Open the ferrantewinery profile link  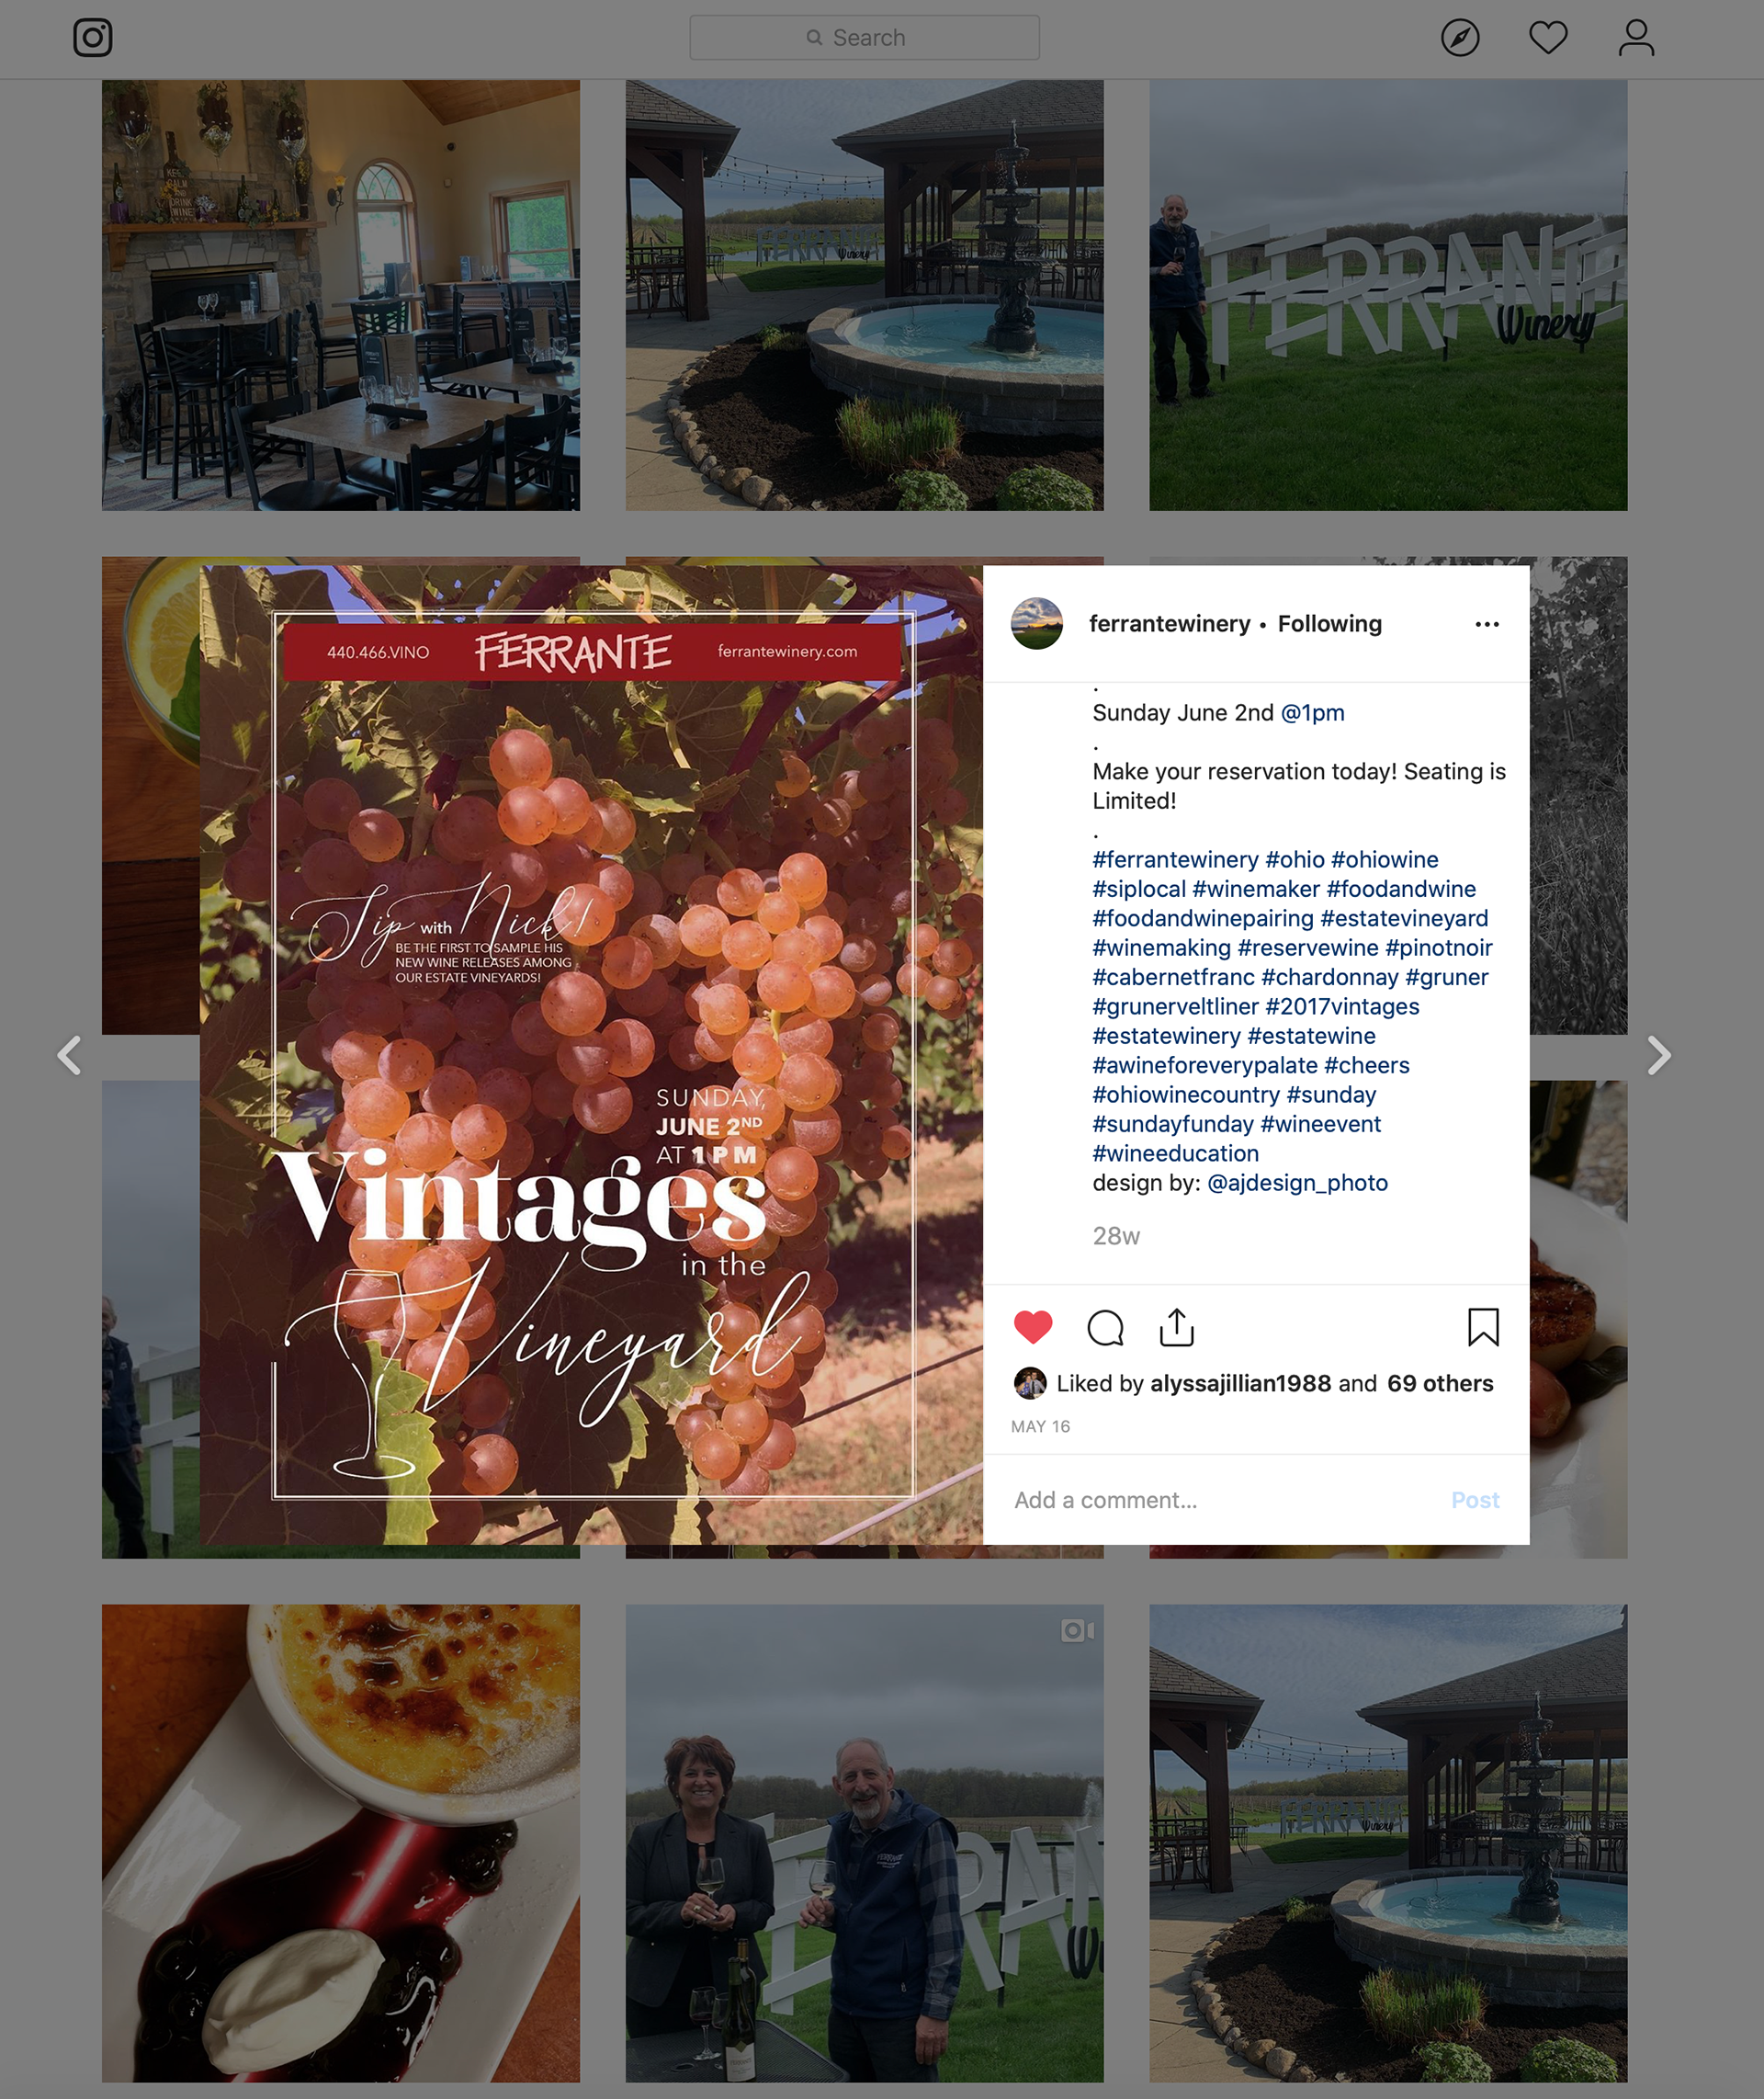coord(1169,624)
